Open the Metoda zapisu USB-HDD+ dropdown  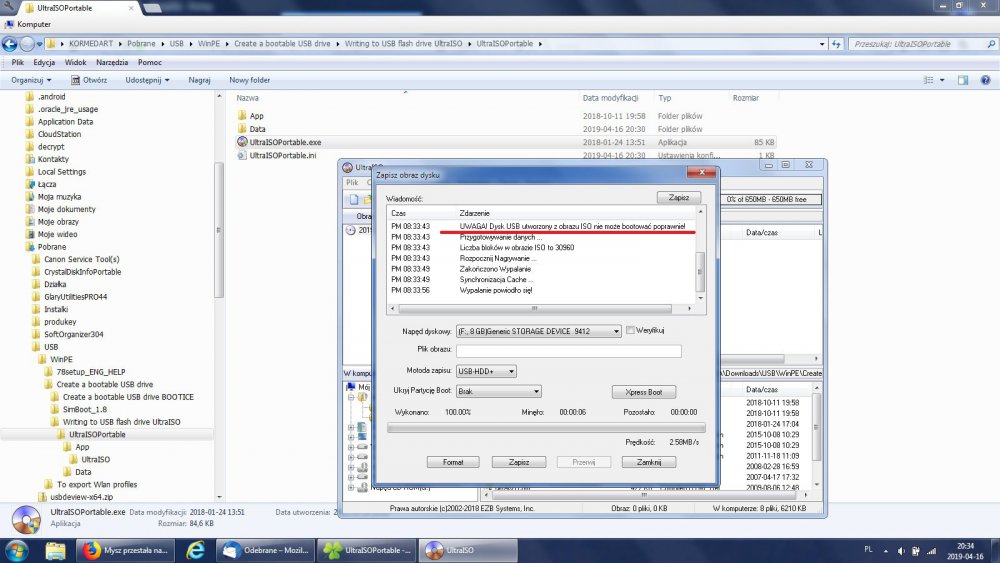pyautogui.click(x=486, y=371)
